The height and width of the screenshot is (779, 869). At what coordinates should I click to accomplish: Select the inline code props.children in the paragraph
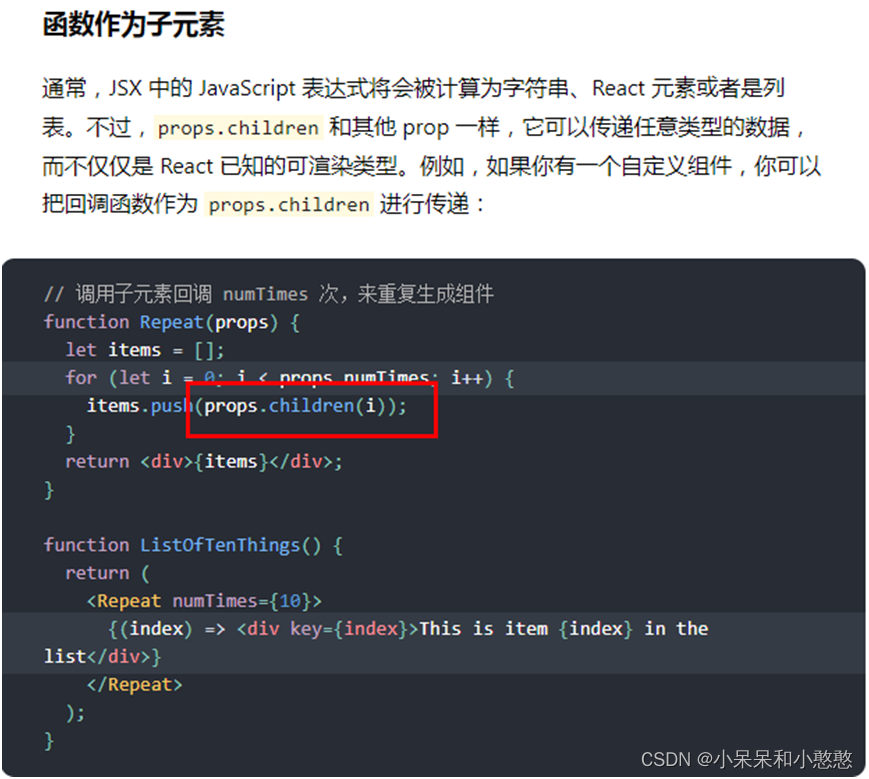point(237,128)
